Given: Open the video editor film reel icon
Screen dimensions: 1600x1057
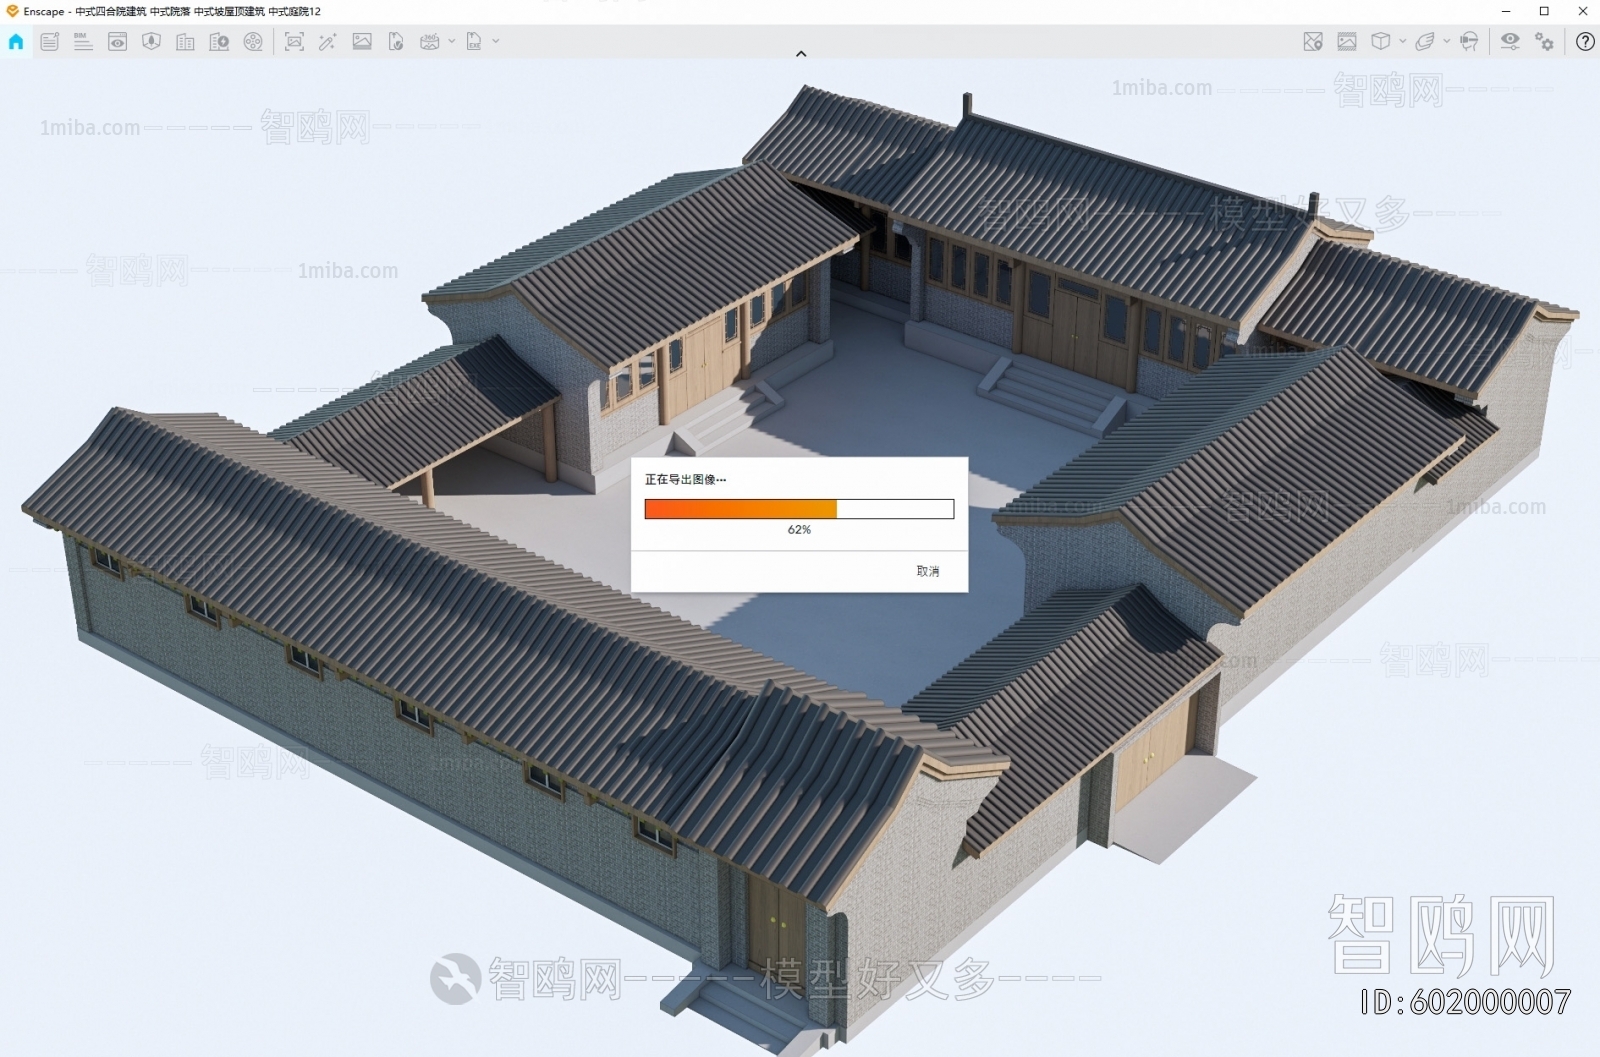Looking at the screenshot, I should (x=253, y=42).
